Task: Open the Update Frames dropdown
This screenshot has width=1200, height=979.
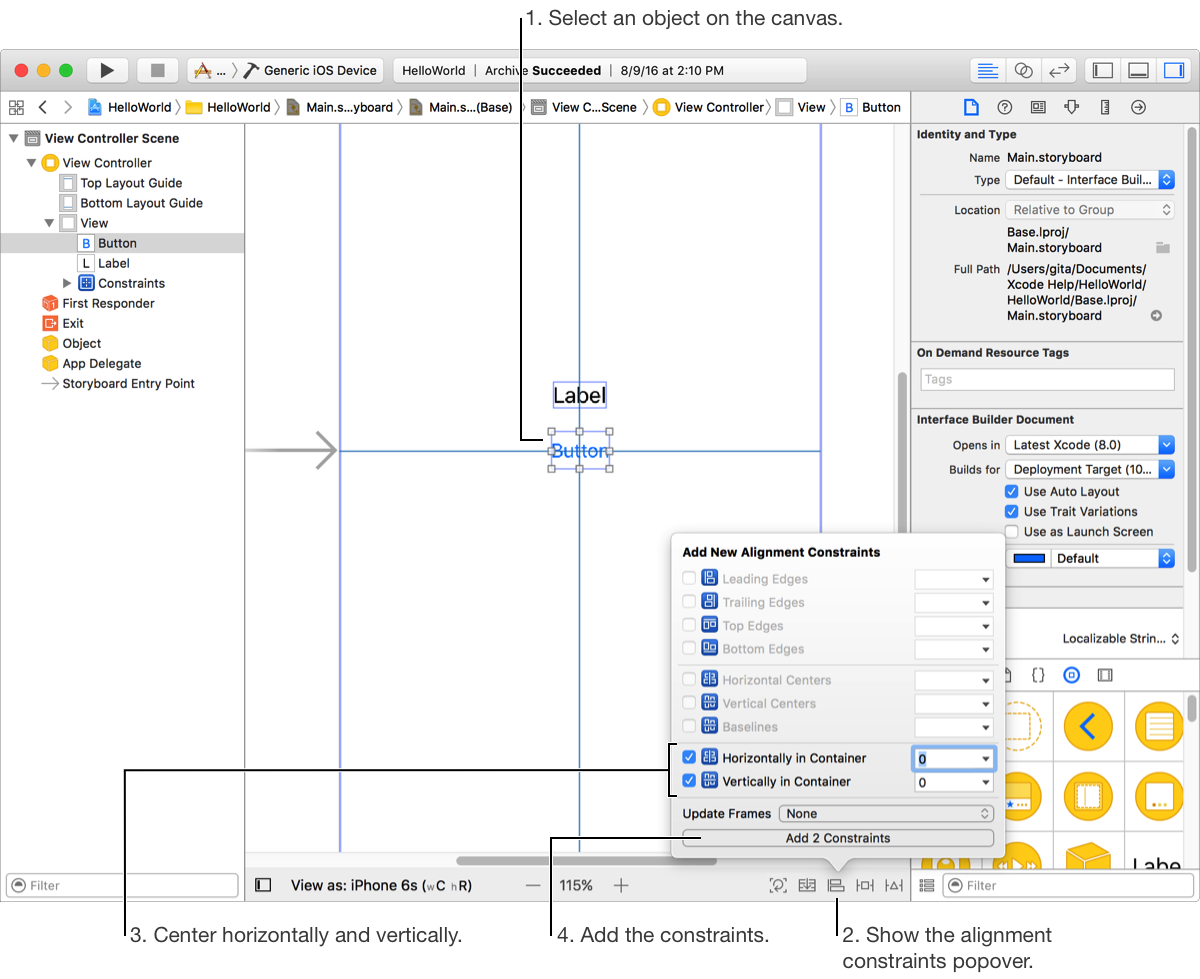Action: pos(886,814)
